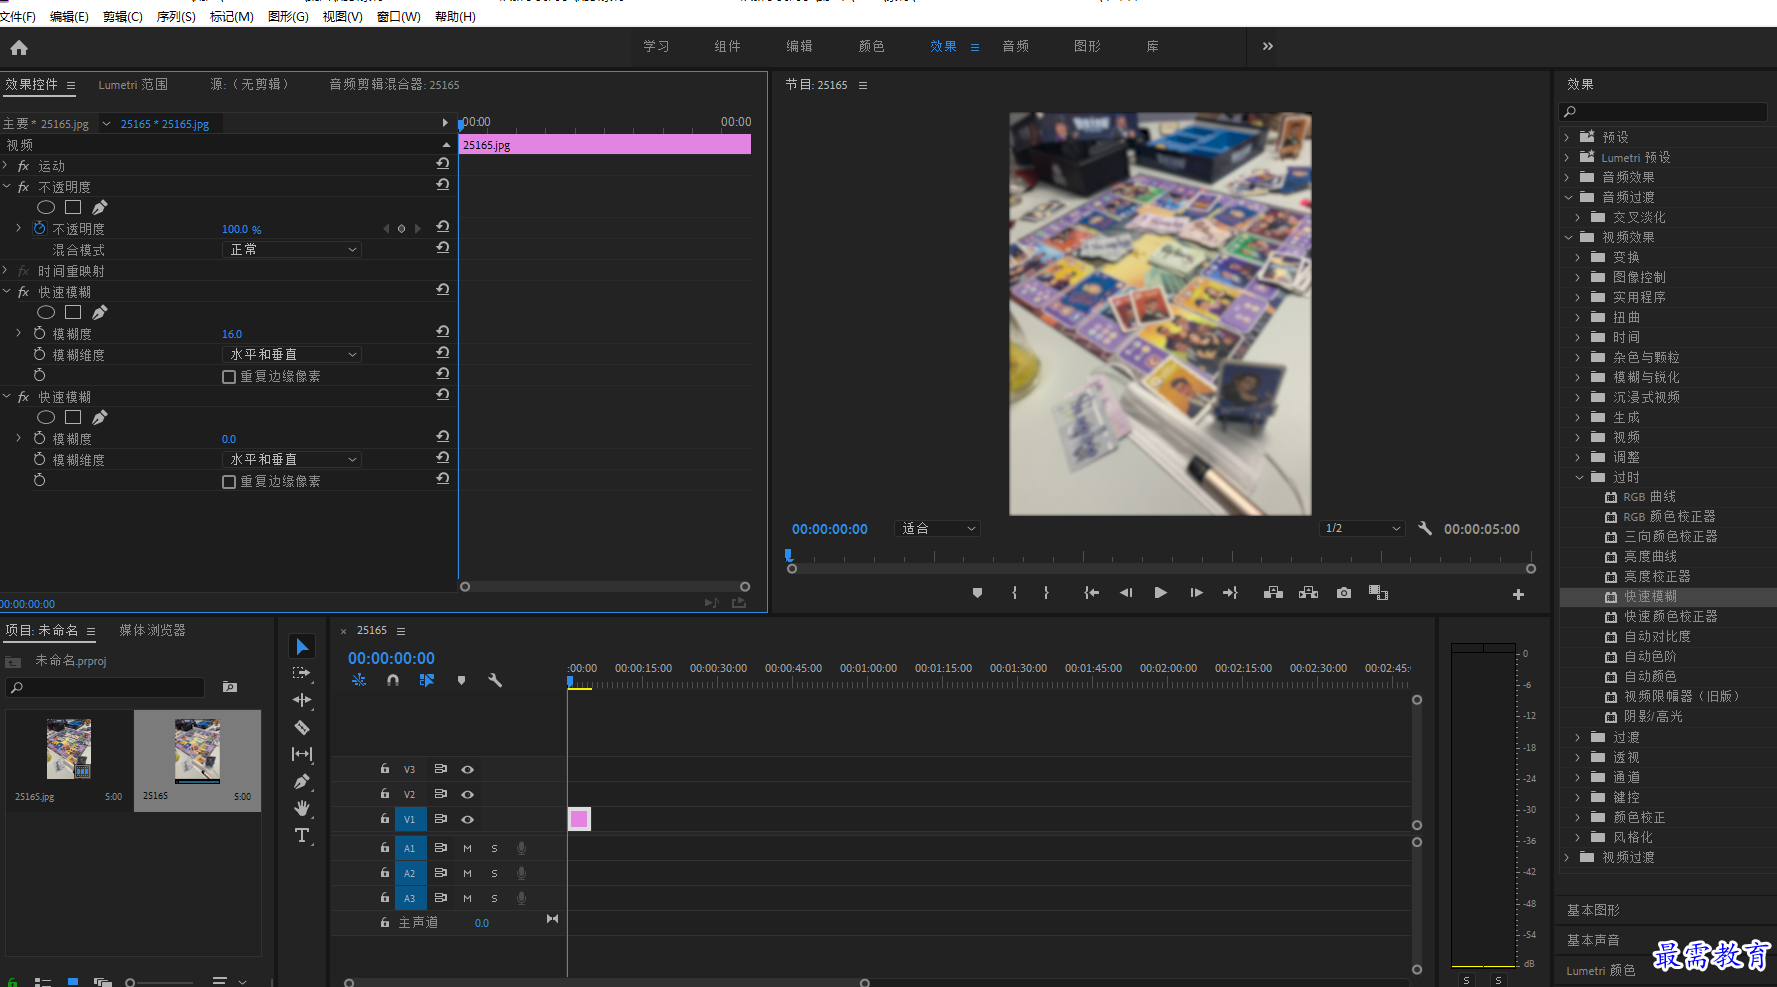Viewport: 1777px width, 987px height.
Task: Open 基本图形 panel
Action: (x=1592, y=910)
